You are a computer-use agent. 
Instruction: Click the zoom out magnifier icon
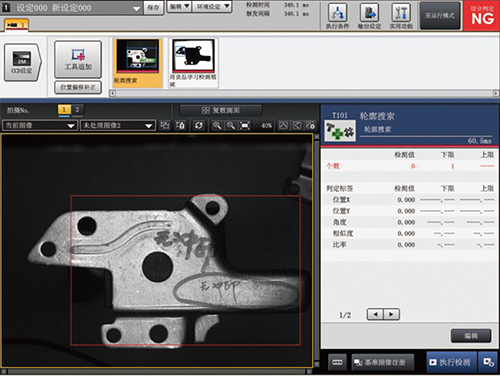click(x=231, y=126)
